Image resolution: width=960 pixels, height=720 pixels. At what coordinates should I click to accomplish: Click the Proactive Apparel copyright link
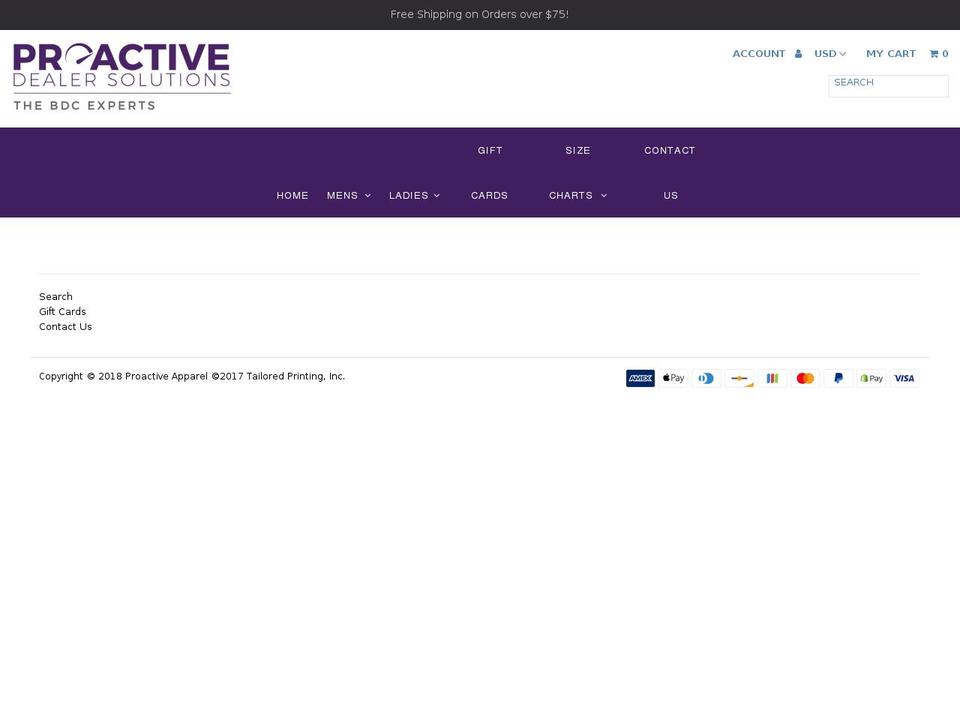click(x=167, y=377)
